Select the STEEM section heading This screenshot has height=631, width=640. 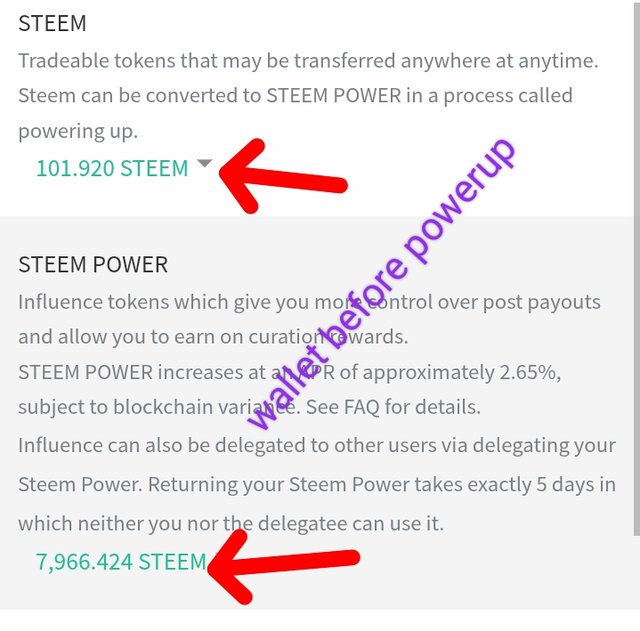tap(53, 23)
